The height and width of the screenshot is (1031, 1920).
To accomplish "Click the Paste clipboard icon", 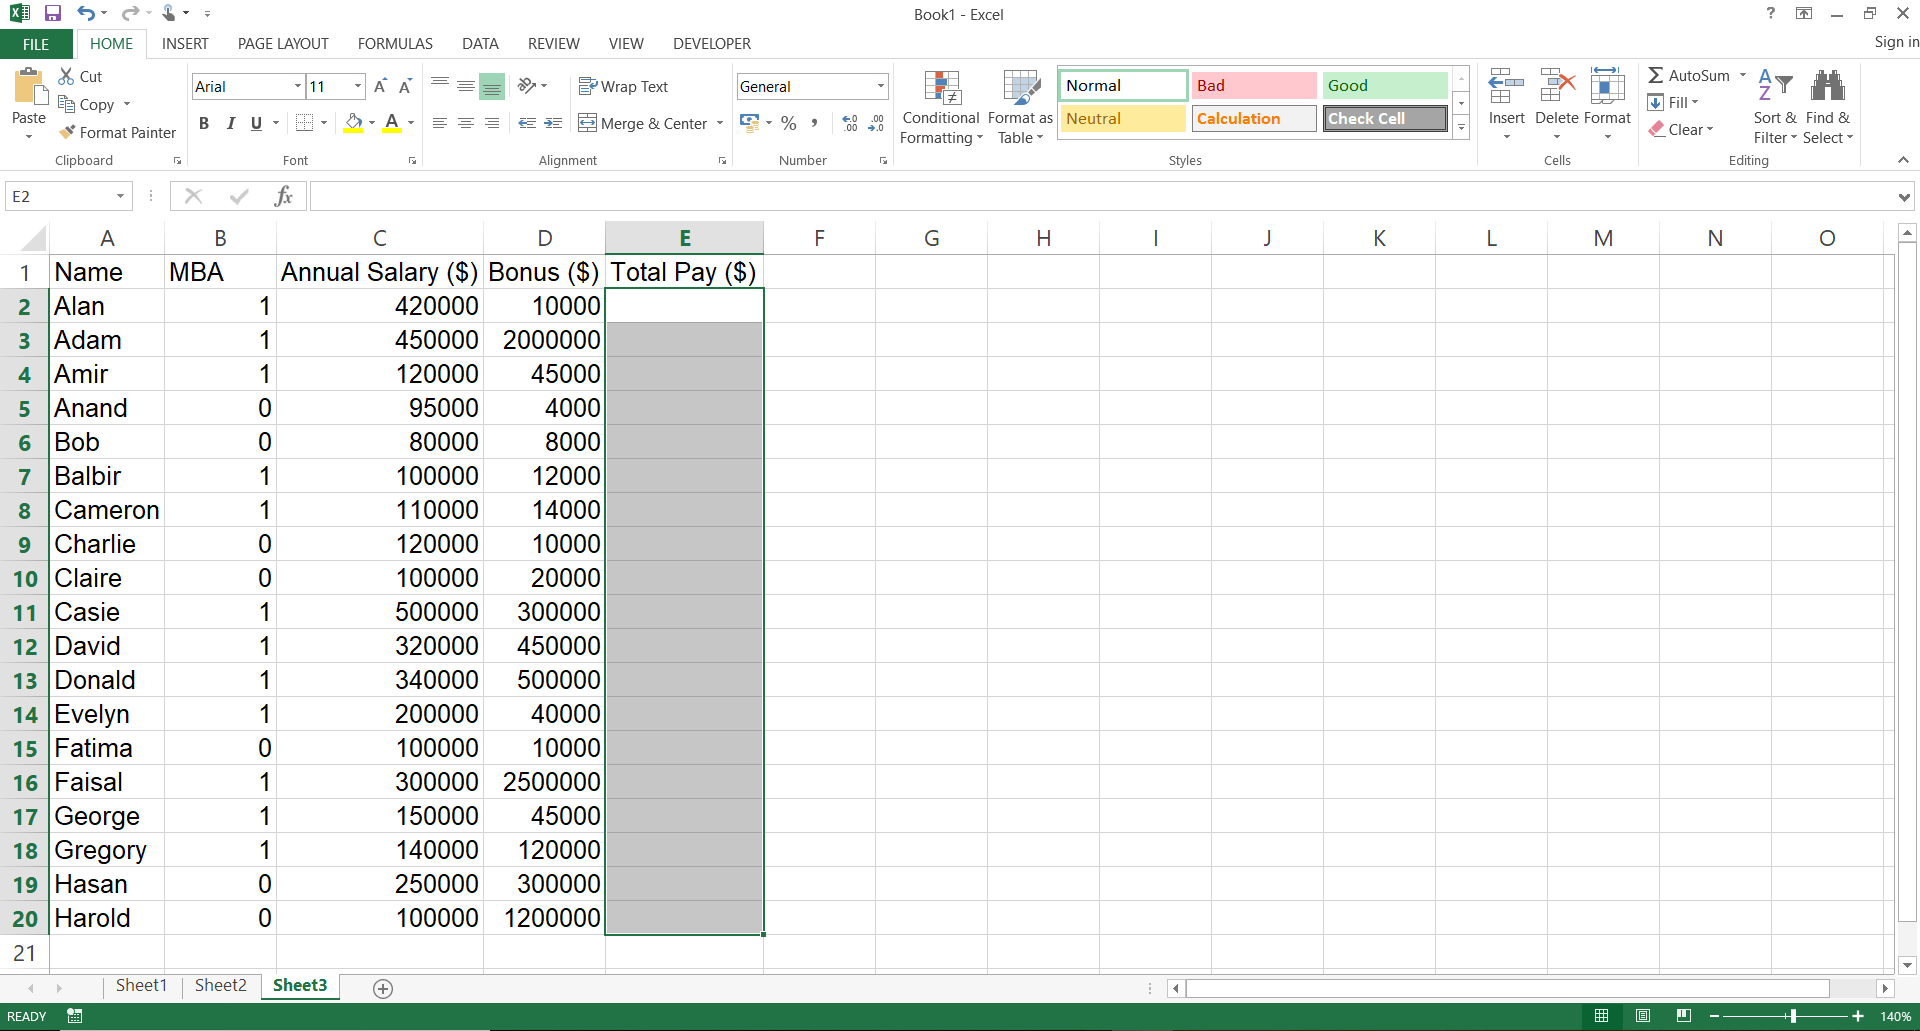I will (x=29, y=88).
